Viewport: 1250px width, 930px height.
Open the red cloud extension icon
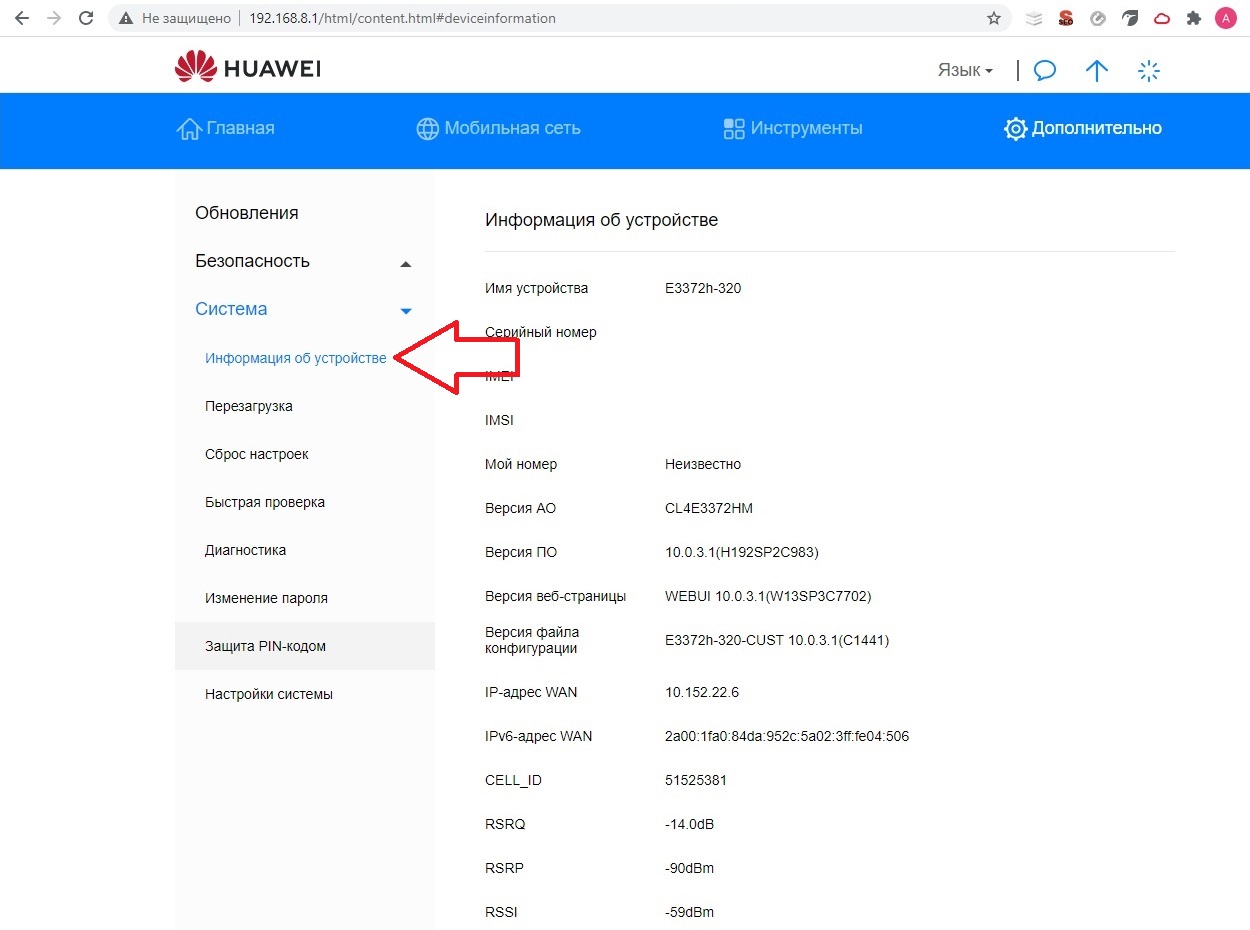pyautogui.click(x=1162, y=18)
